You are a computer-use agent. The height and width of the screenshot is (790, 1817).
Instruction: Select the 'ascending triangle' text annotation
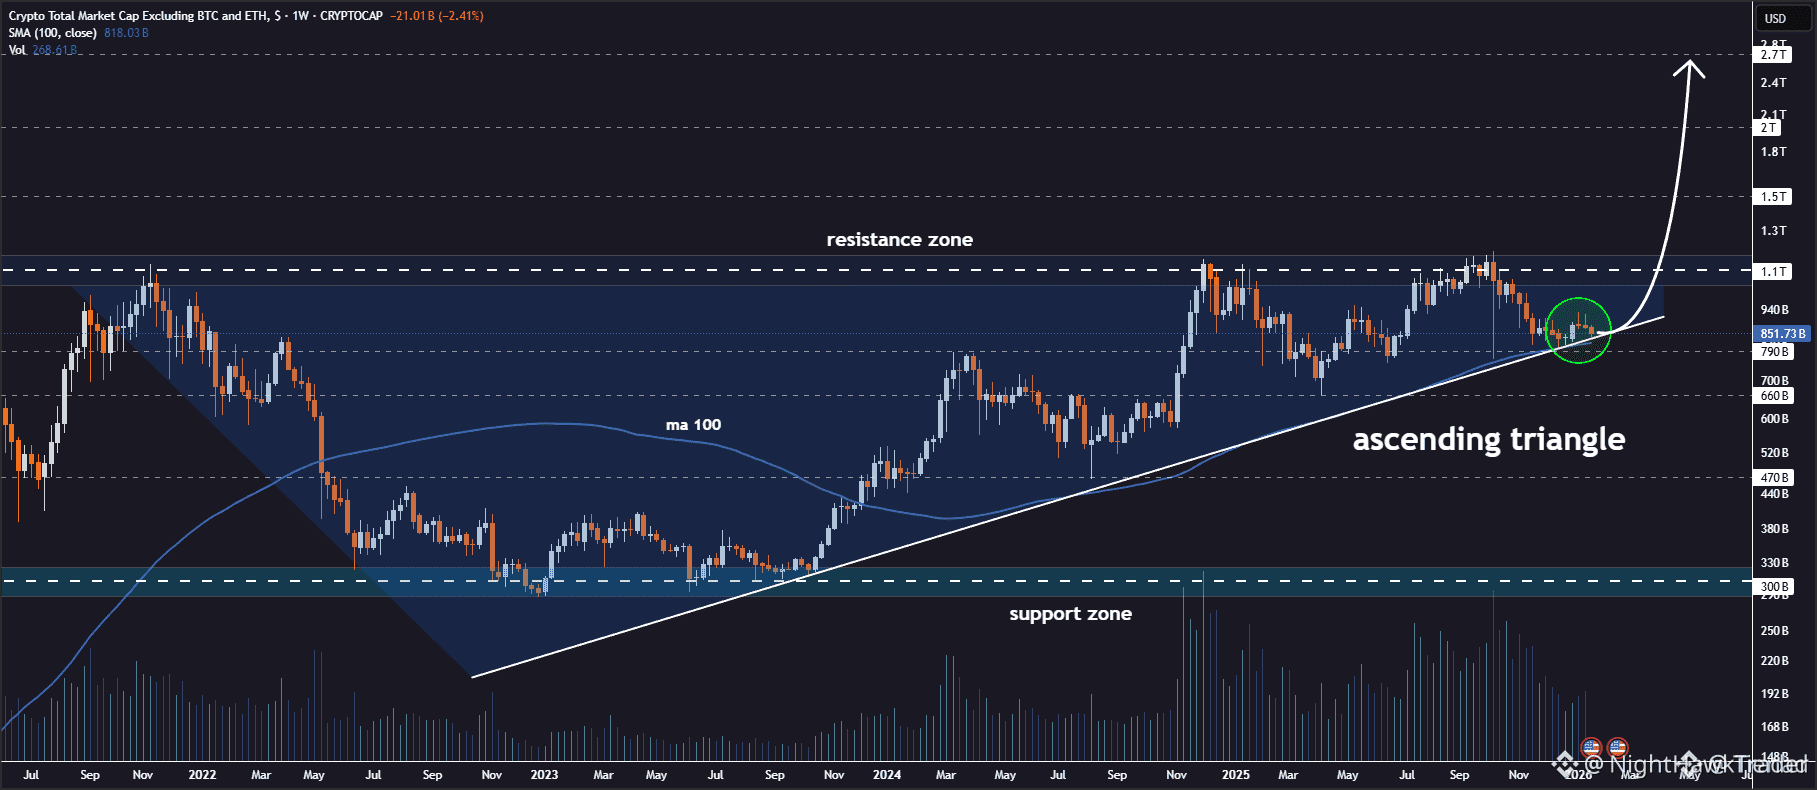click(x=1489, y=439)
